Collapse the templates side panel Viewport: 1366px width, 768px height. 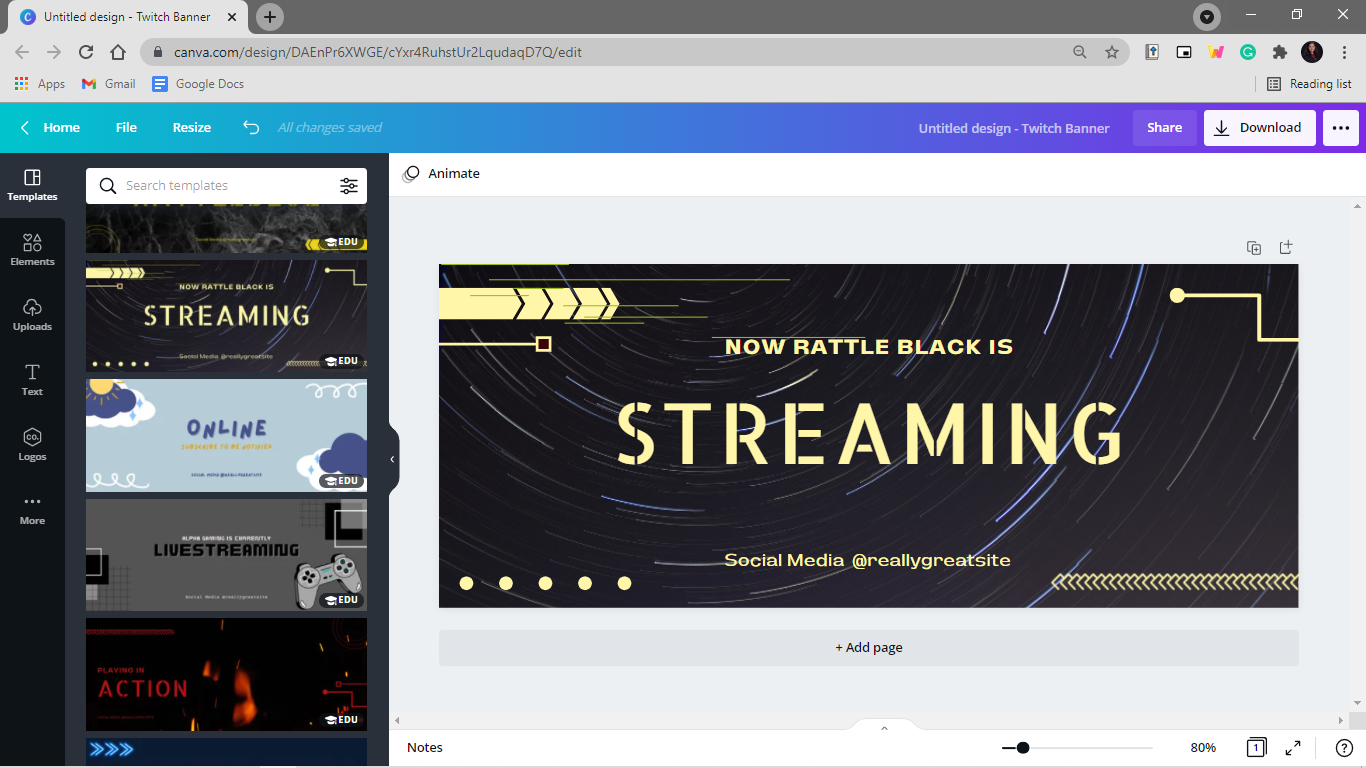point(392,459)
